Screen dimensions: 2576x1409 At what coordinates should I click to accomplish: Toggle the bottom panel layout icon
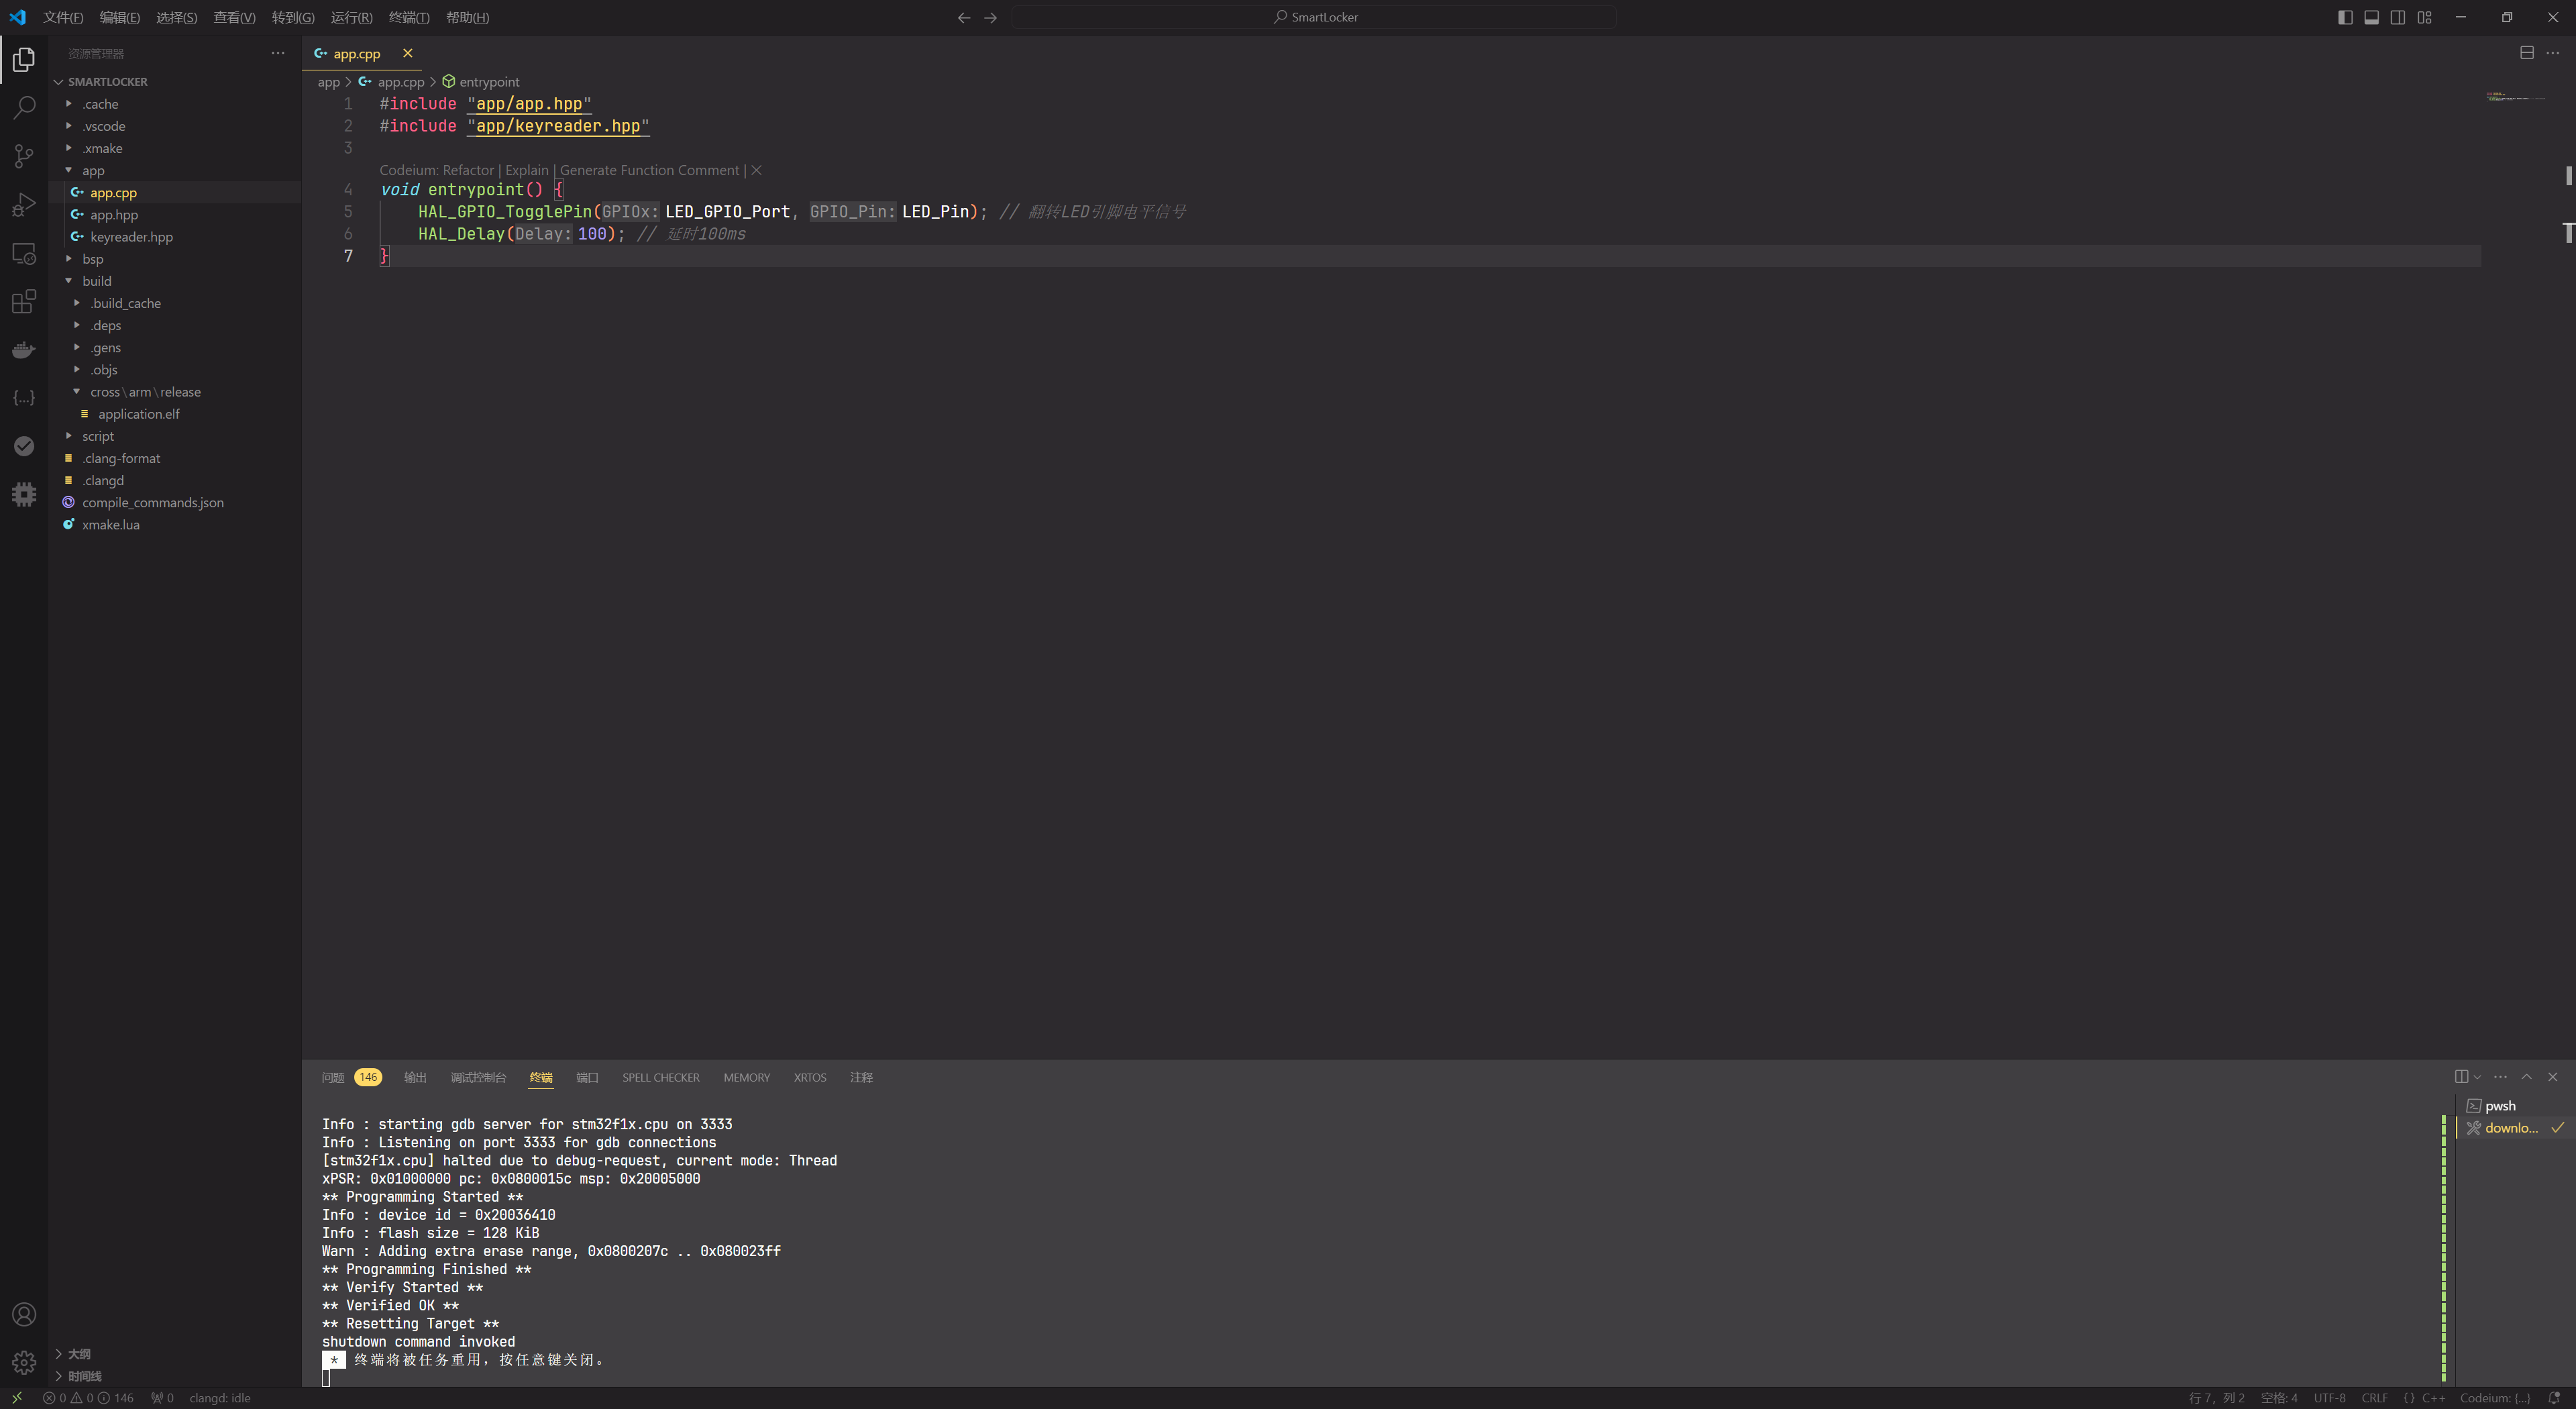(2371, 17)
